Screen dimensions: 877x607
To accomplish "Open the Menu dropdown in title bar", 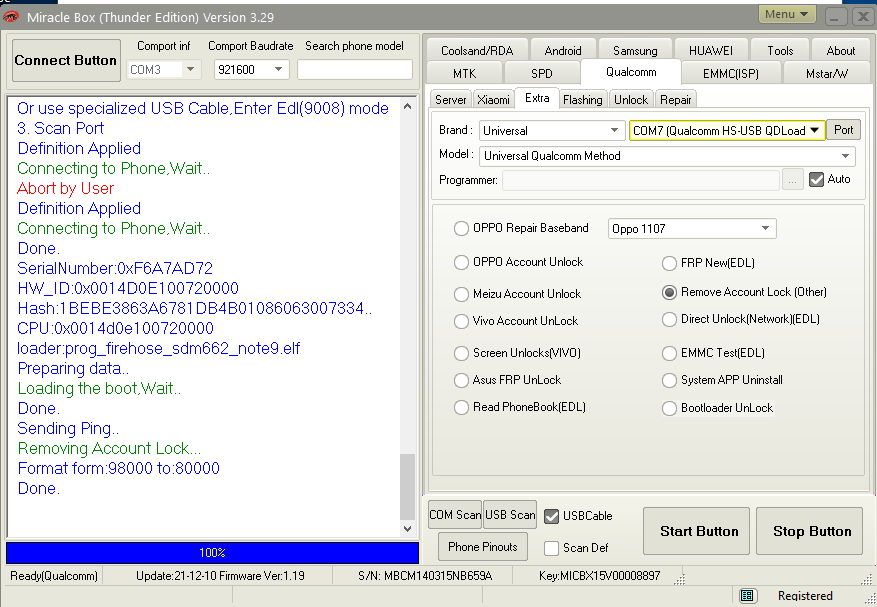I will 786,15.
